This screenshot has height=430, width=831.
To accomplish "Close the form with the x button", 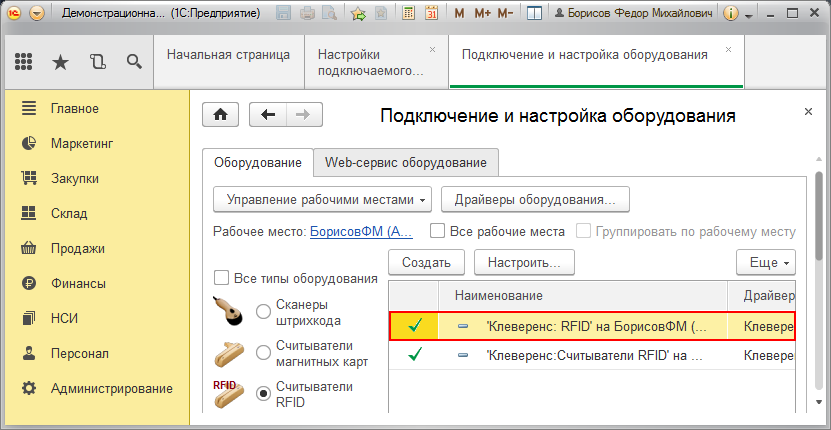I will 808,111.
